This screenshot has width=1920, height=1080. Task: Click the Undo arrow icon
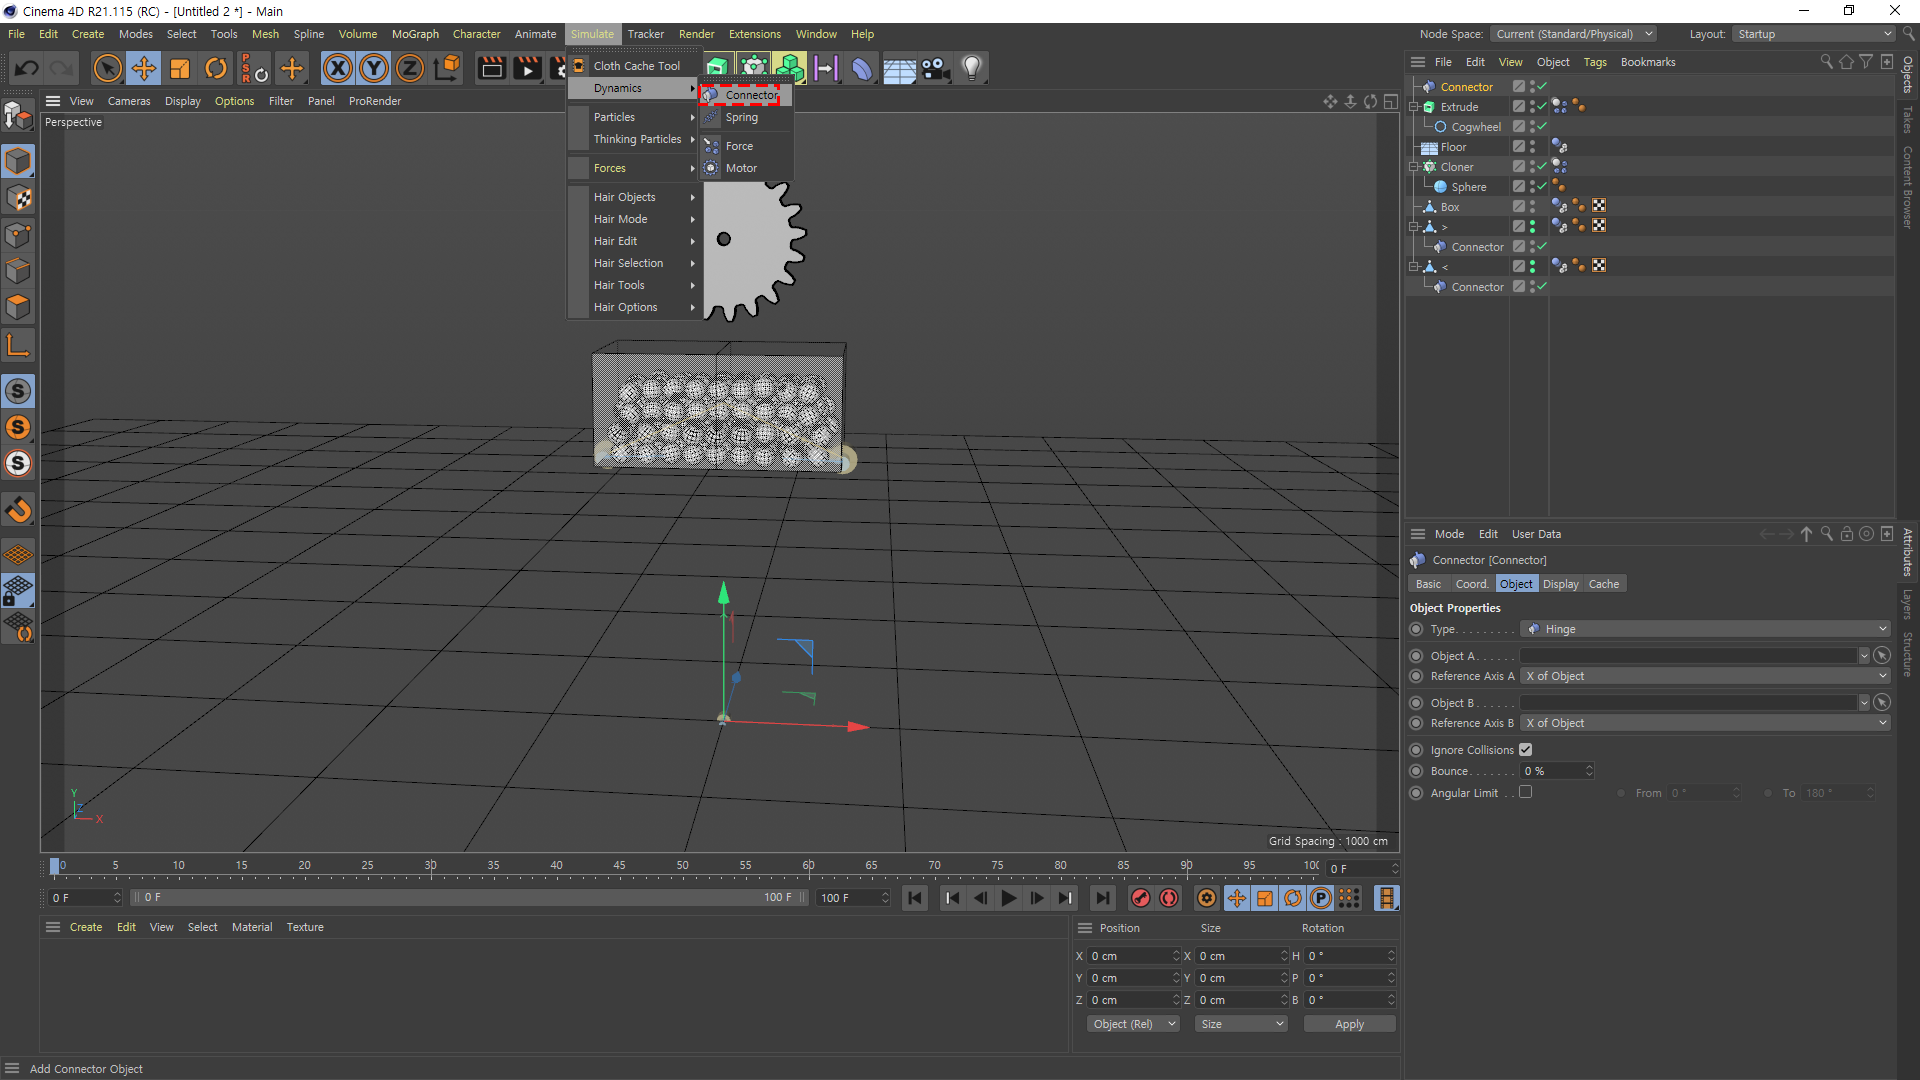point(27,68)
